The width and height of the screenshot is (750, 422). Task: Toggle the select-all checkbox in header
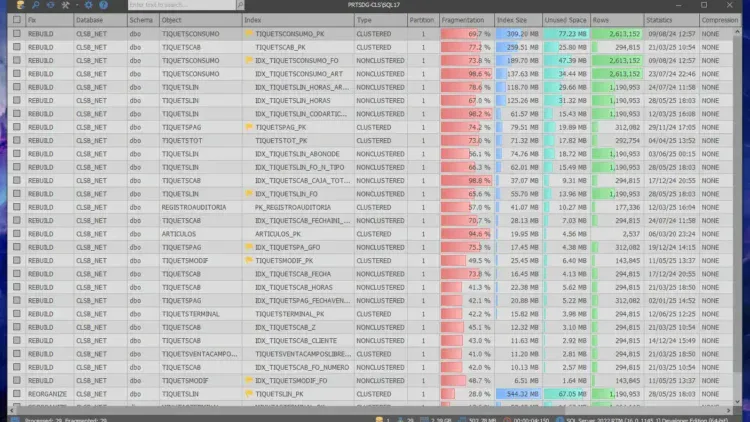15,20
